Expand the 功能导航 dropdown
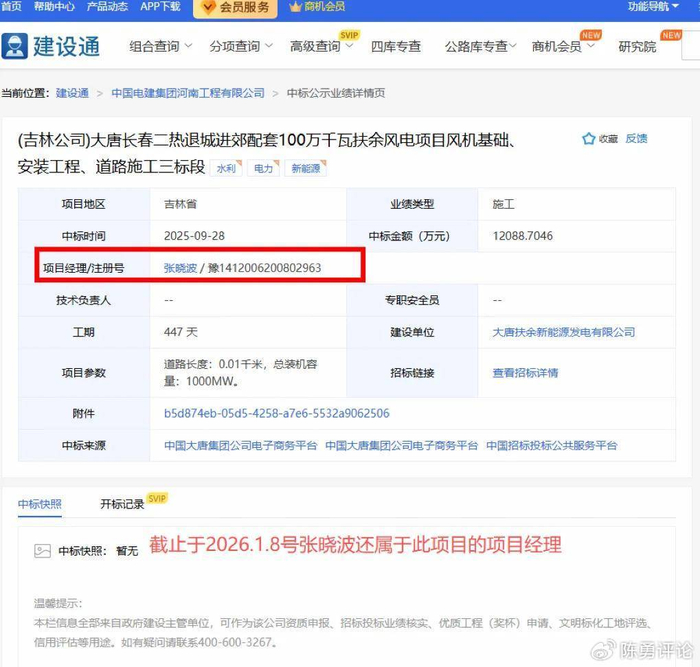Image resolution: width=700 pixels, height=667 pixels. pyautogui.click(x=653, y=6)
